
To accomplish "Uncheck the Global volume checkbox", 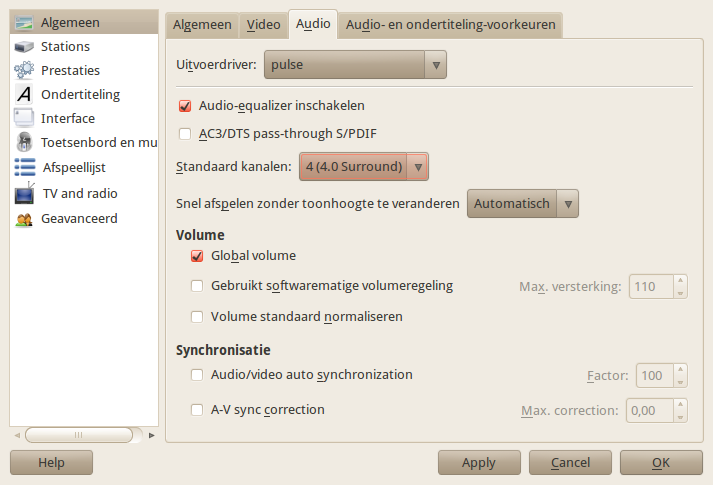I will 197,256.
